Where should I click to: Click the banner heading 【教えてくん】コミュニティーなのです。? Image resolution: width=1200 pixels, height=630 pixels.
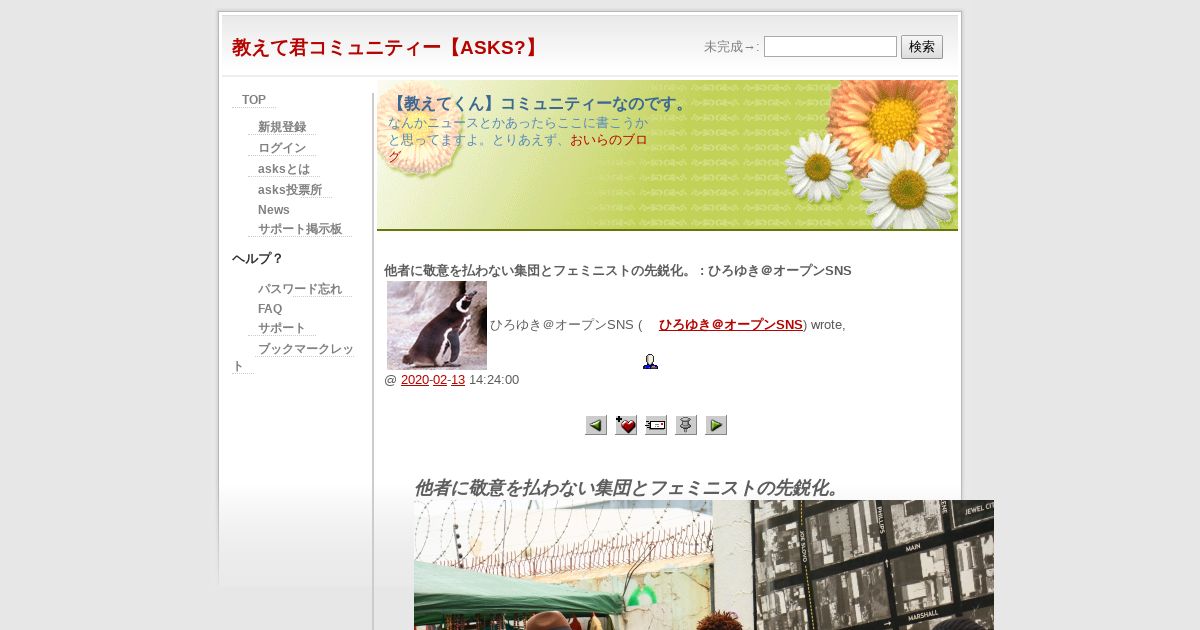pos(541,104)
